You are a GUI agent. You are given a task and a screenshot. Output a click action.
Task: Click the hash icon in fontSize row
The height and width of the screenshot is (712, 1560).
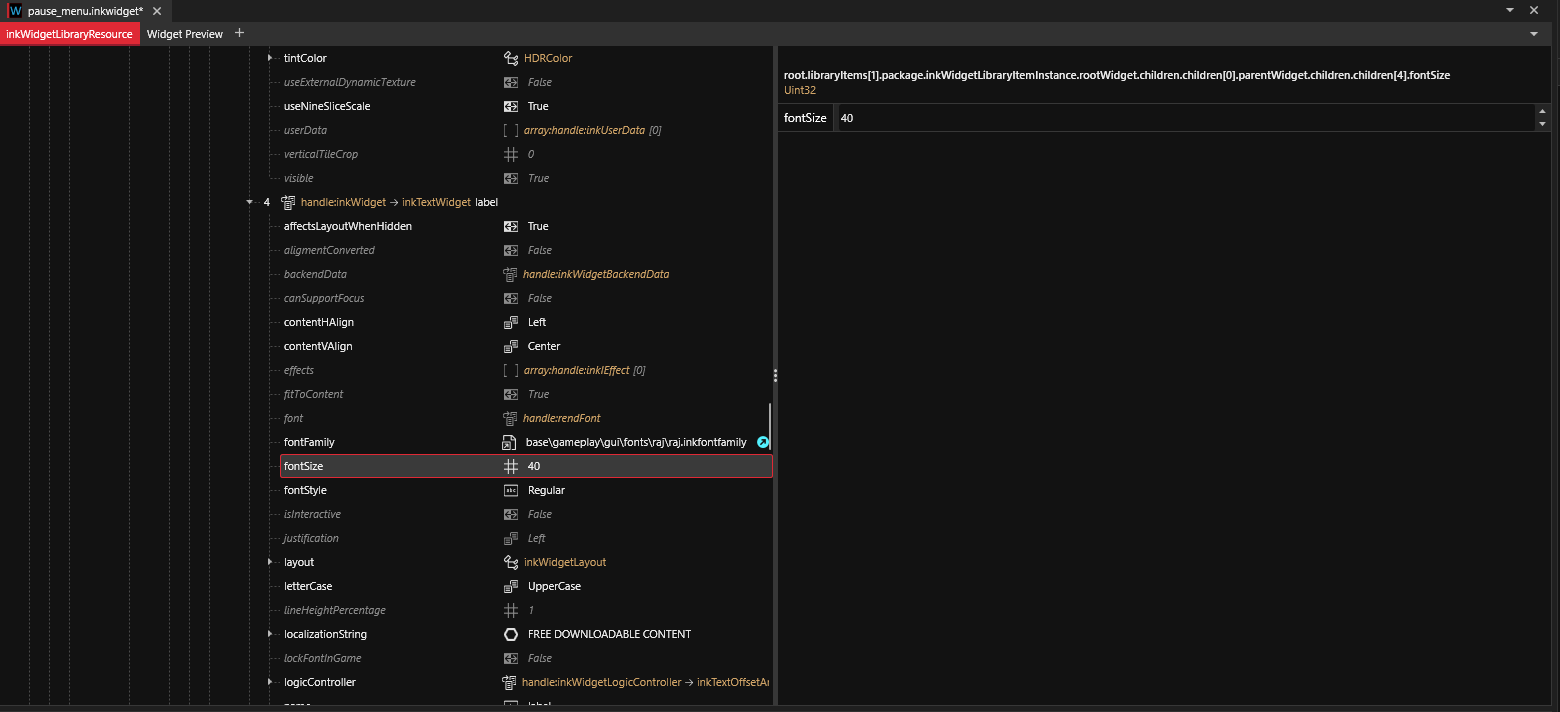(510, 466)
